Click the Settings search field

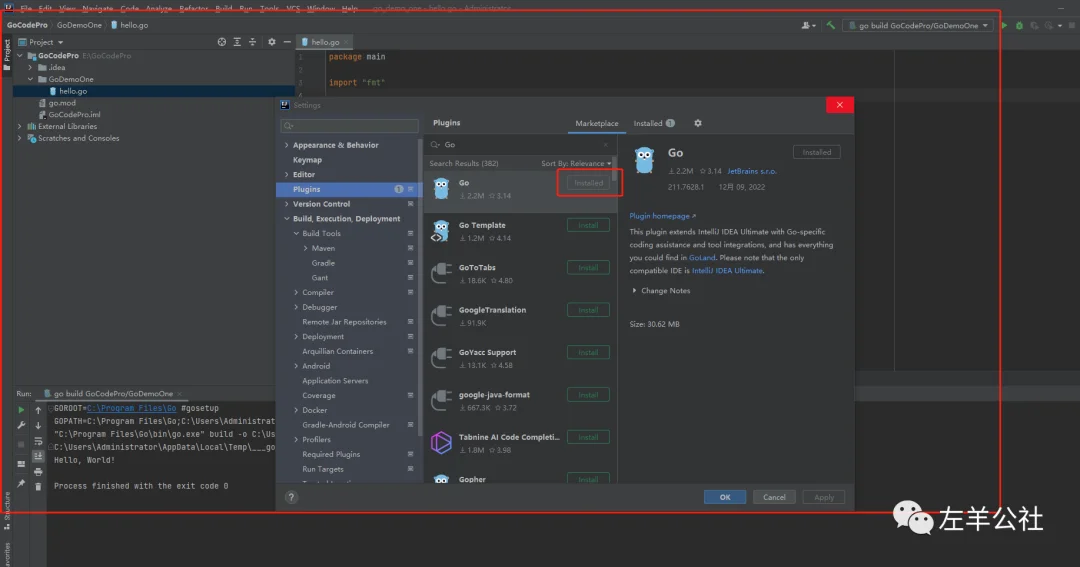click(x=349, y=126)
